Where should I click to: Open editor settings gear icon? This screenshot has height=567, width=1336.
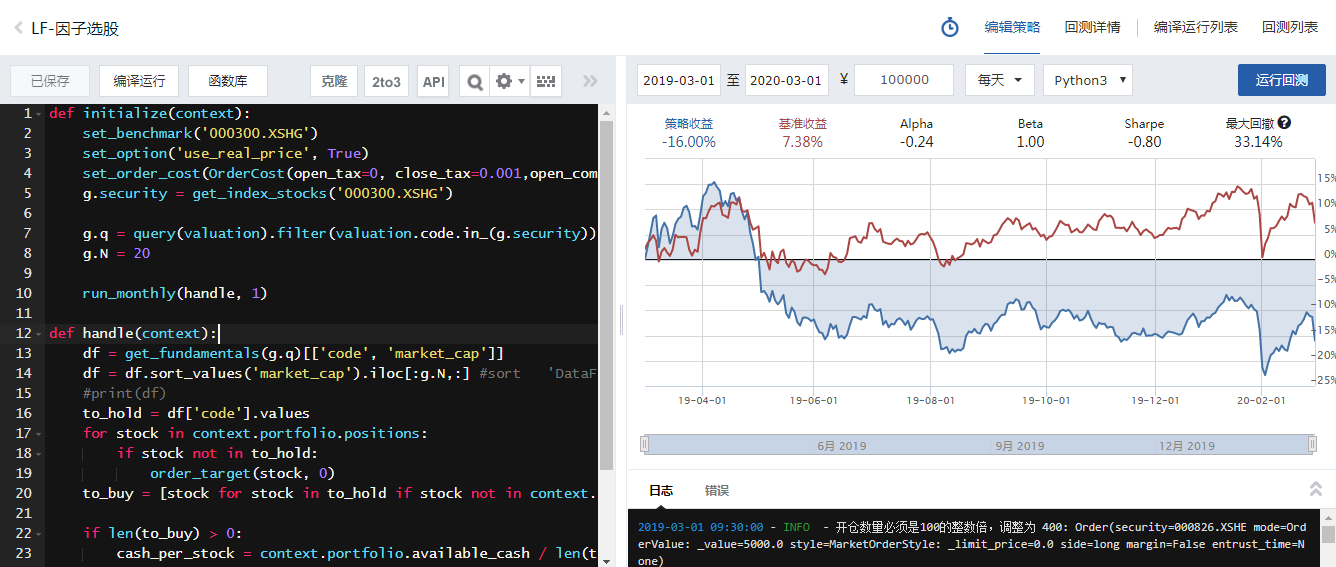[x=504, y=81]
